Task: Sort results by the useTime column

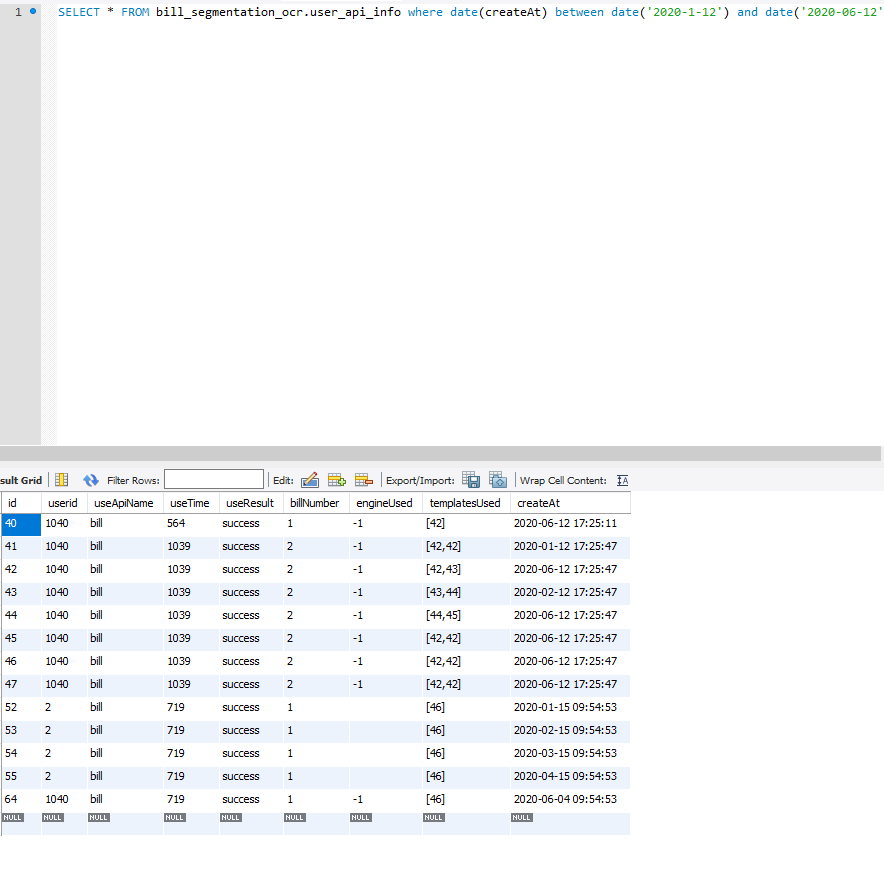Action: [189, 503]
